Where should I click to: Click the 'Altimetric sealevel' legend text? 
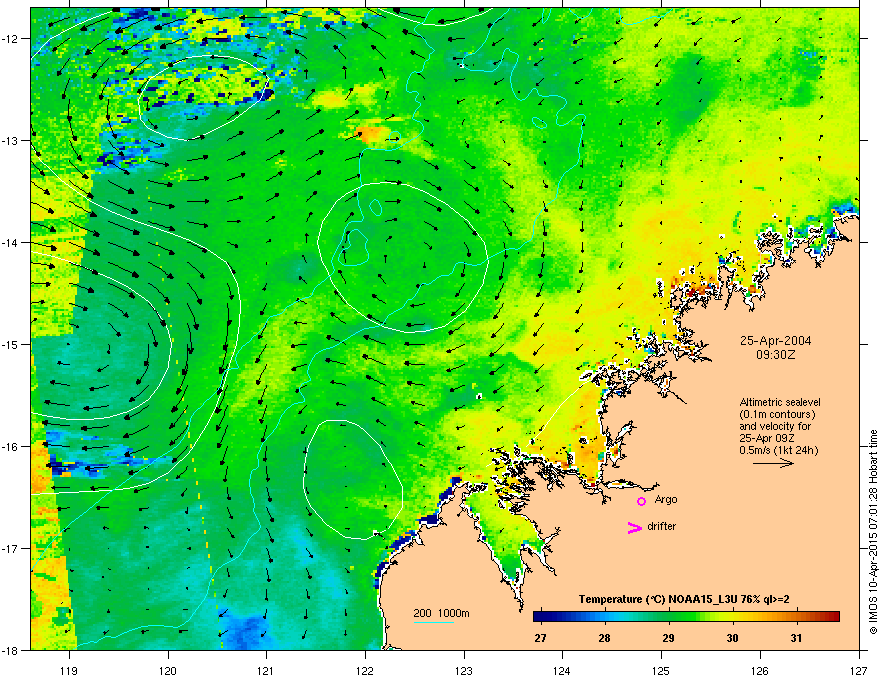(x=780, y=402)
